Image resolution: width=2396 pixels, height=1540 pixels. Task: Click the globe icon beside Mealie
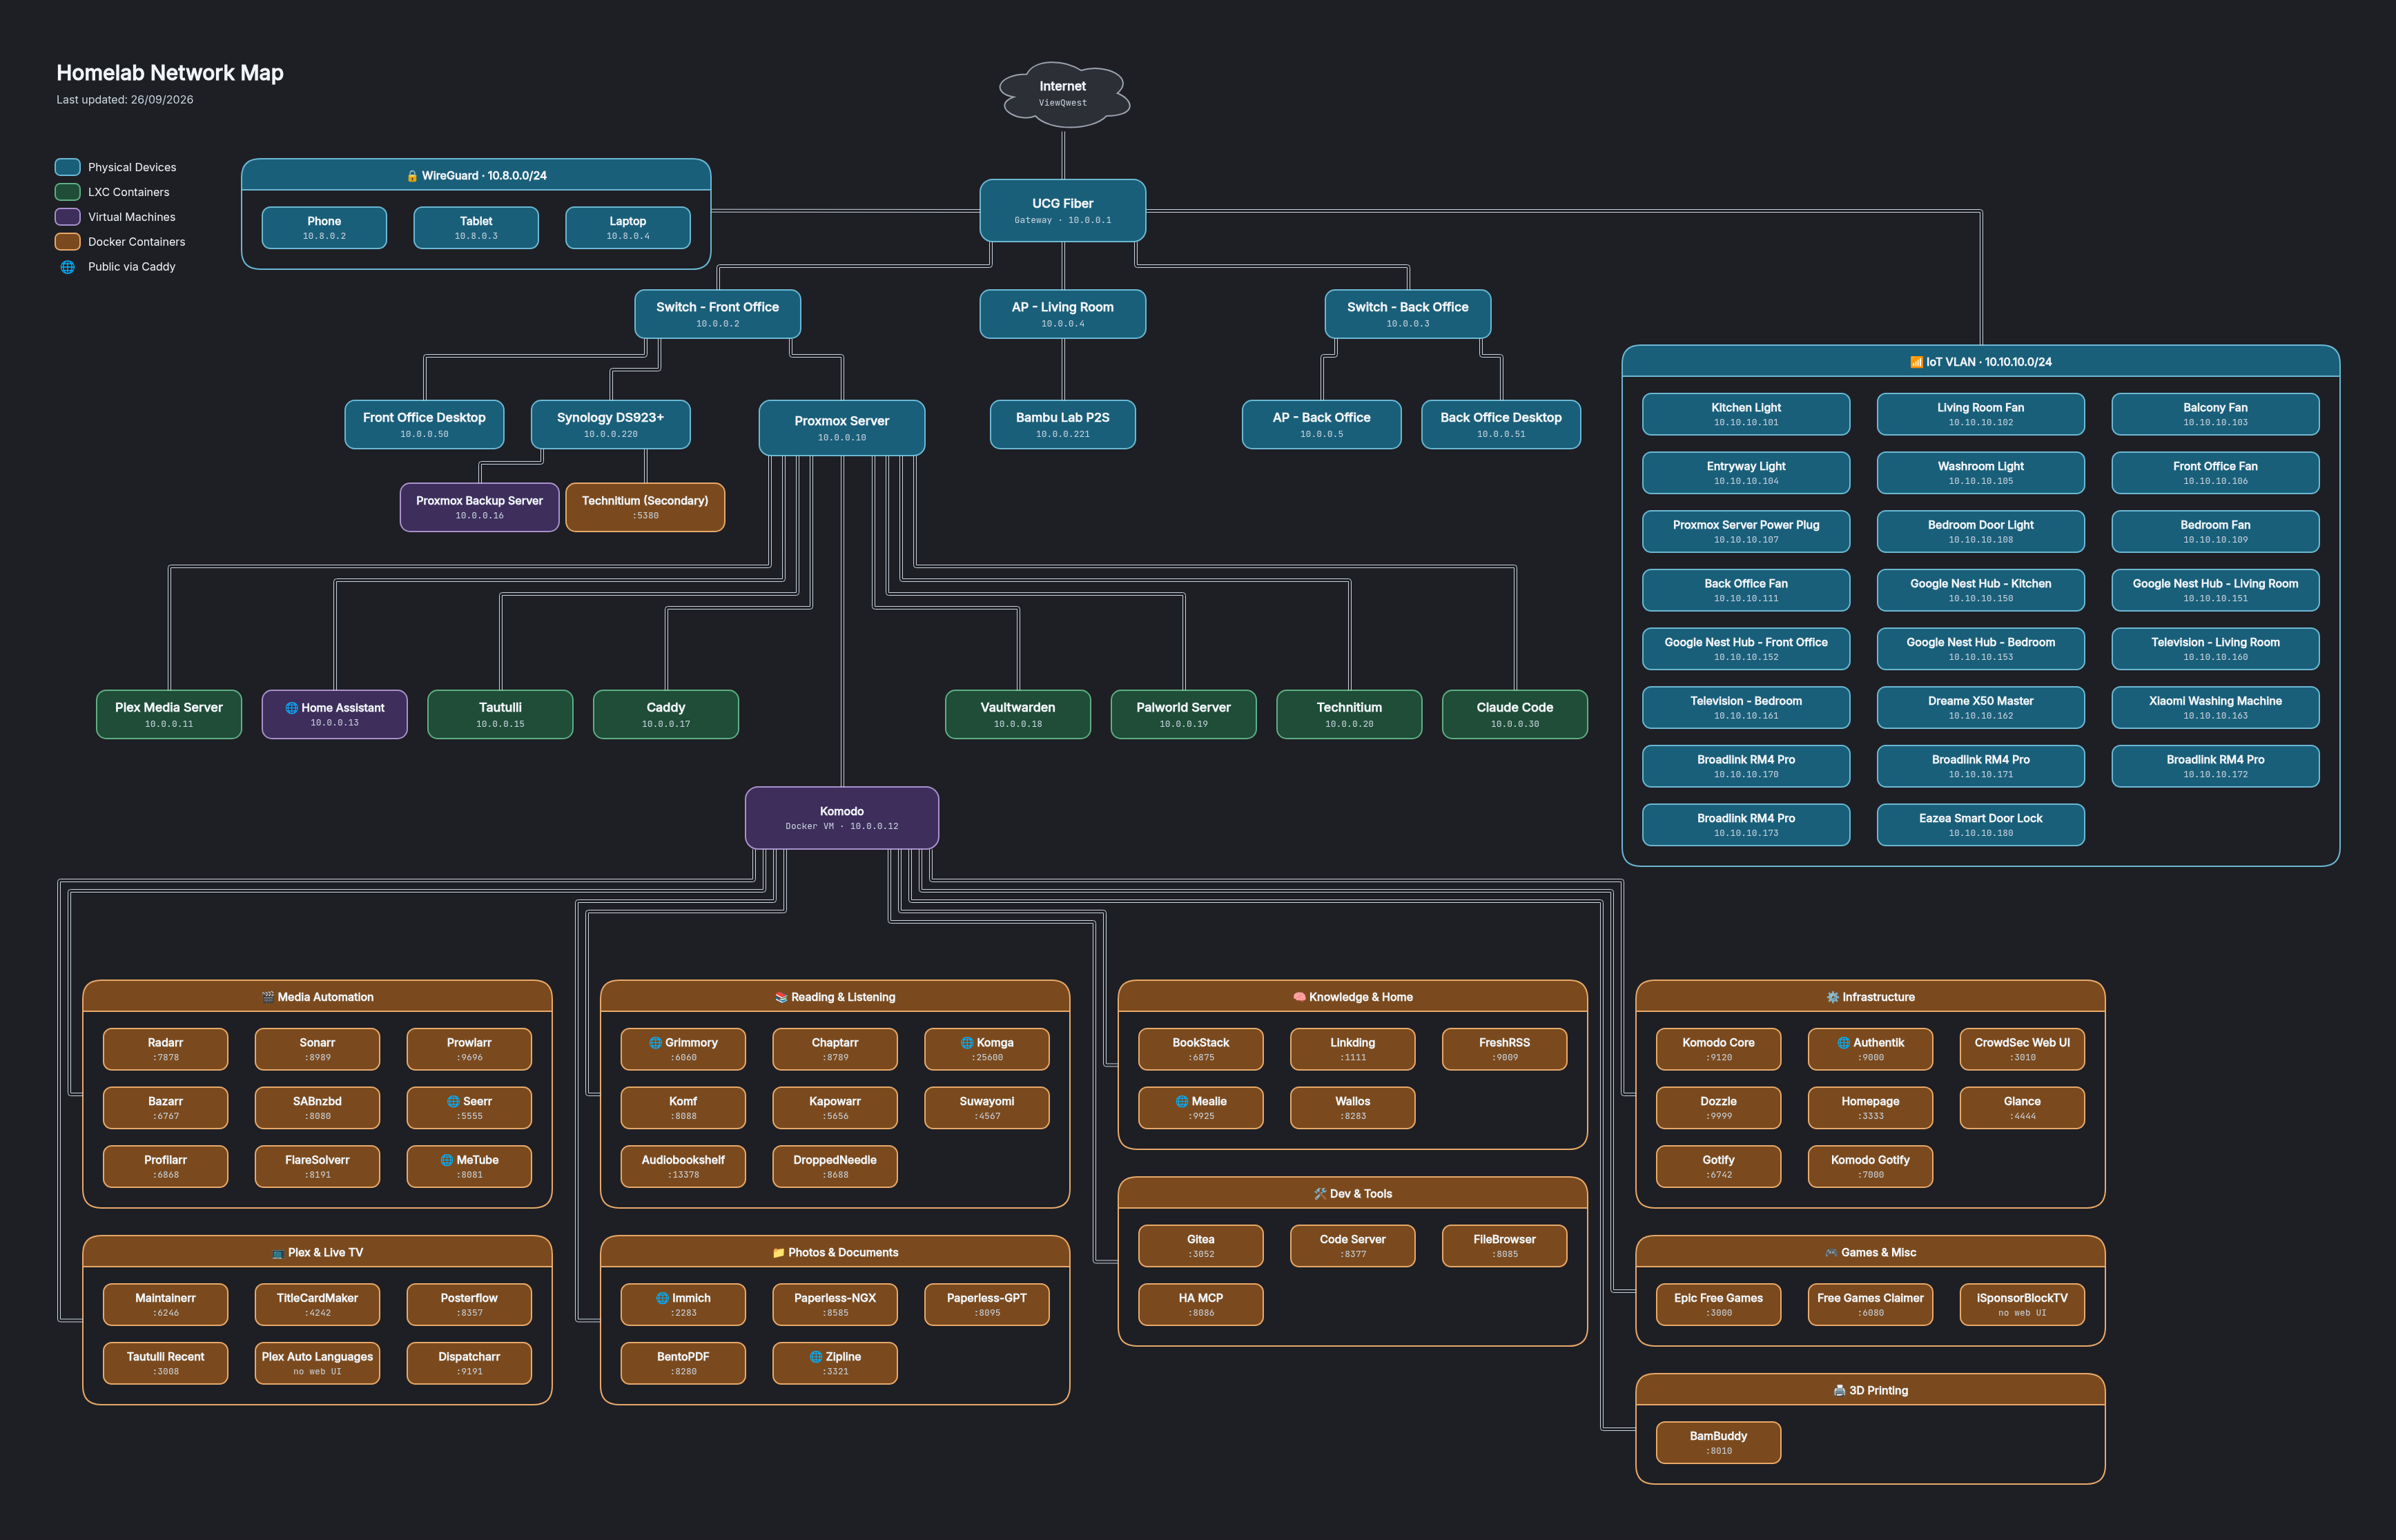coord(1182,1102)
